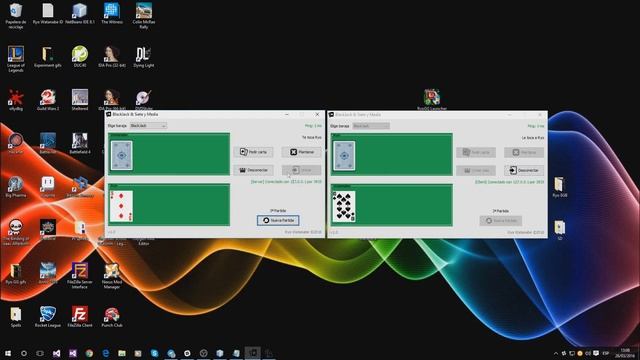The height and width of the screenshot is (360, 640).
Task: Click Desconectar in the client window
Action: (x=524, y=170)
